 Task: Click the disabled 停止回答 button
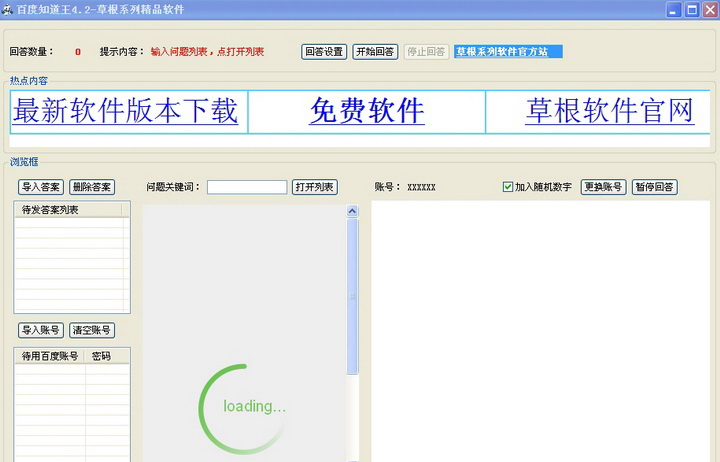pyautogui.click(x=426, y=52)
